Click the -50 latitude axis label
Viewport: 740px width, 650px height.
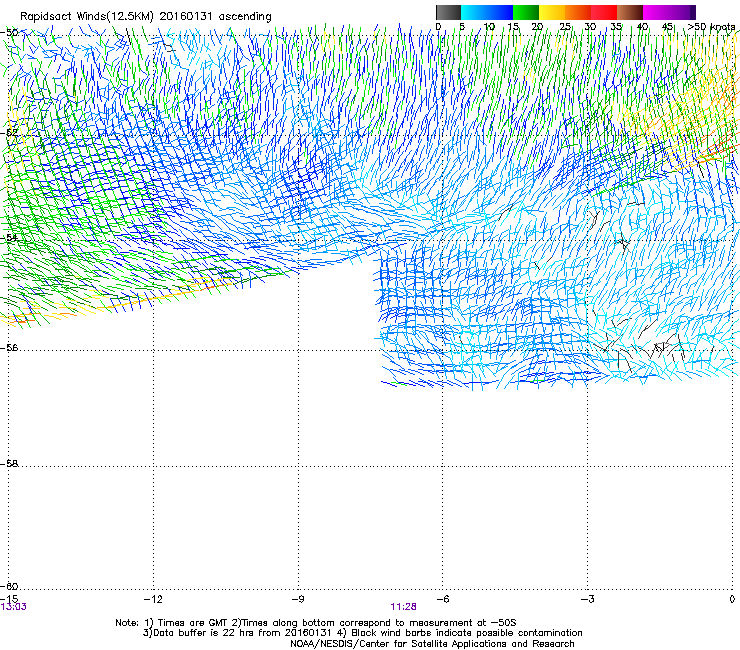point(9,33)
